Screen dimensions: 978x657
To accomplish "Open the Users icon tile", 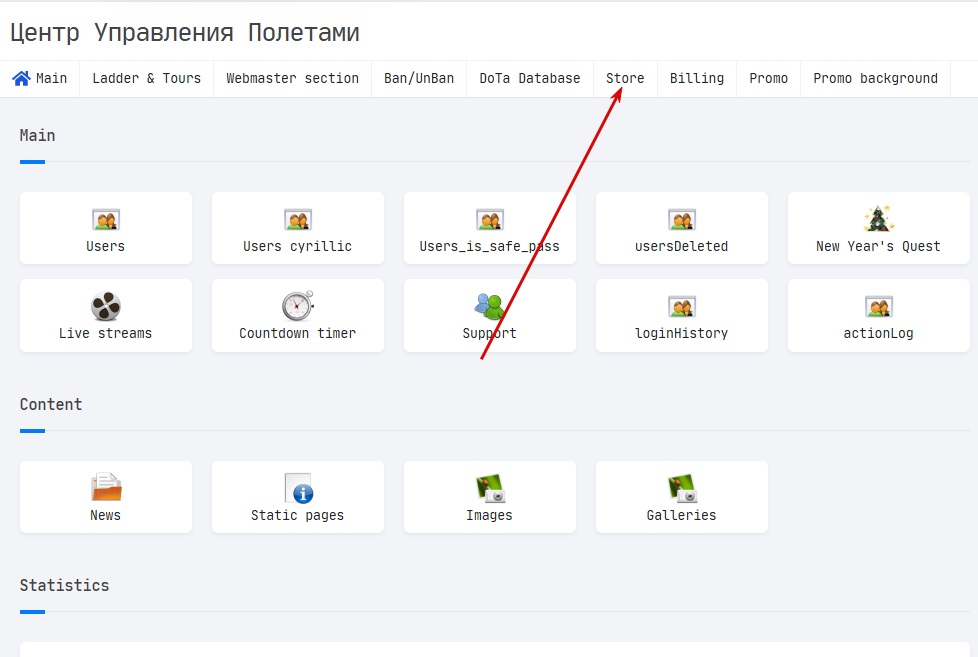I will [105, 220].
